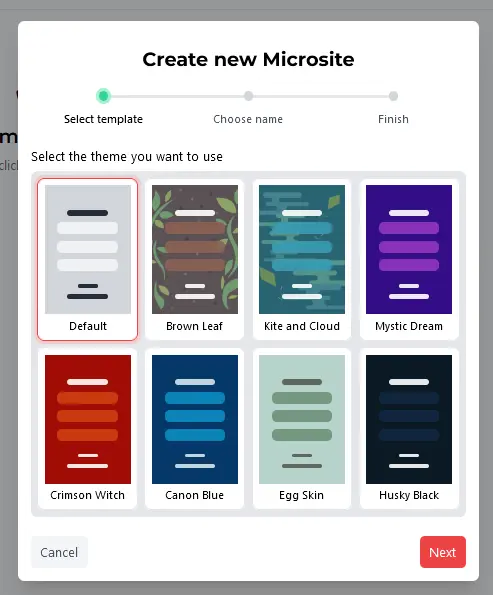Viewport: 493px width, 595px height.
Task: Click the green Select template step dot
Action: coord(103,96)
